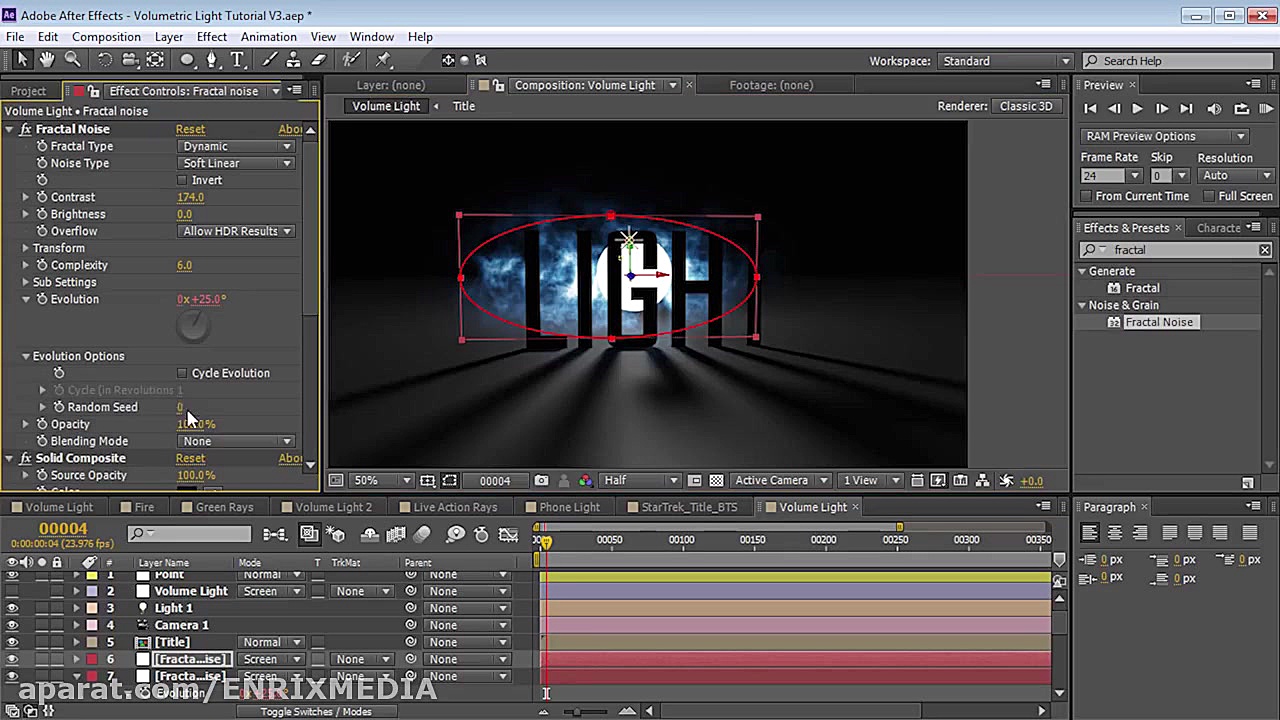Toggle eye icon for the [Title] layer
Viewport: 1280px width, 720px height.
pos(12,642)
